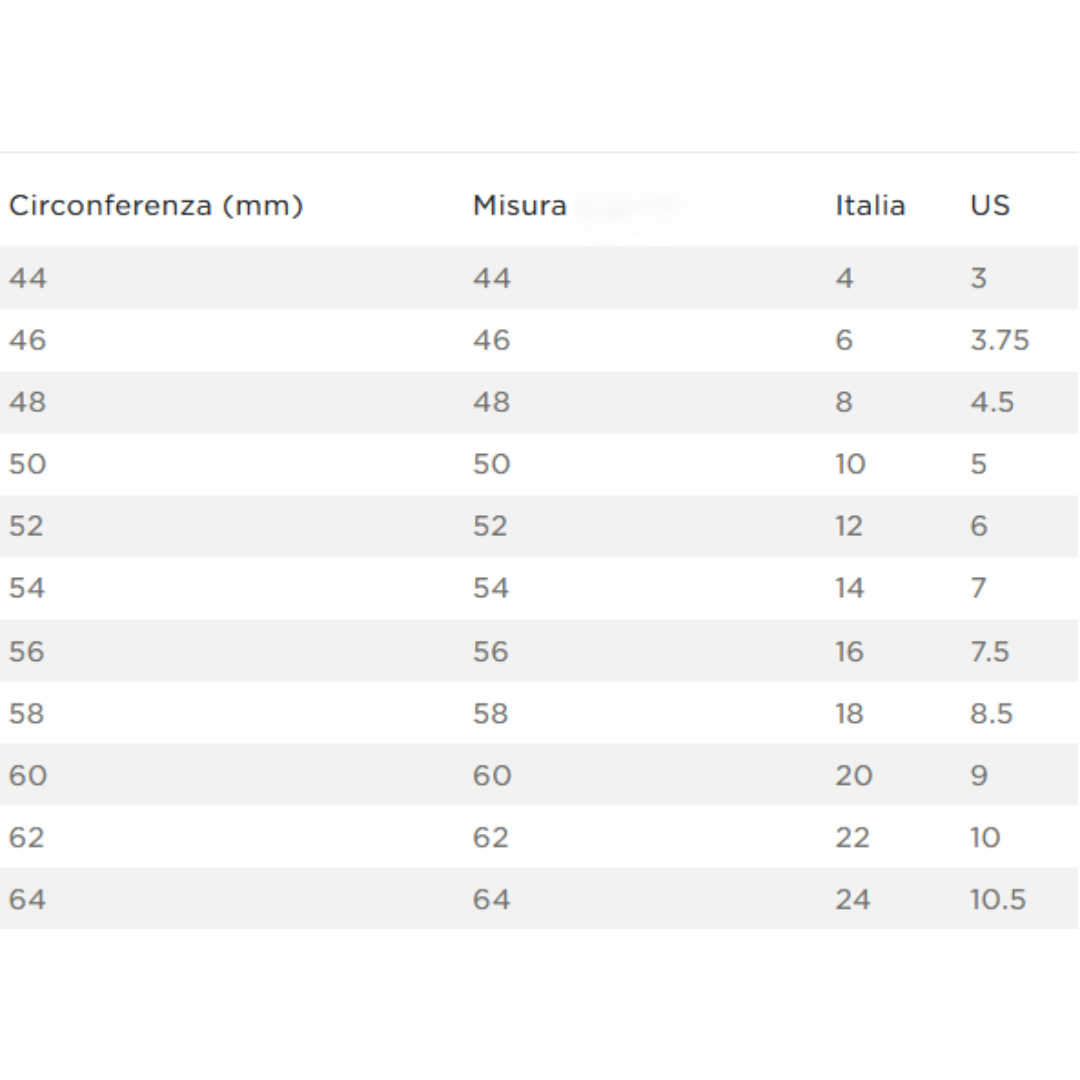Screen dimensions: 1080x1080
Task: Click US size 7.5 value
Action: [x=989, y=652]
